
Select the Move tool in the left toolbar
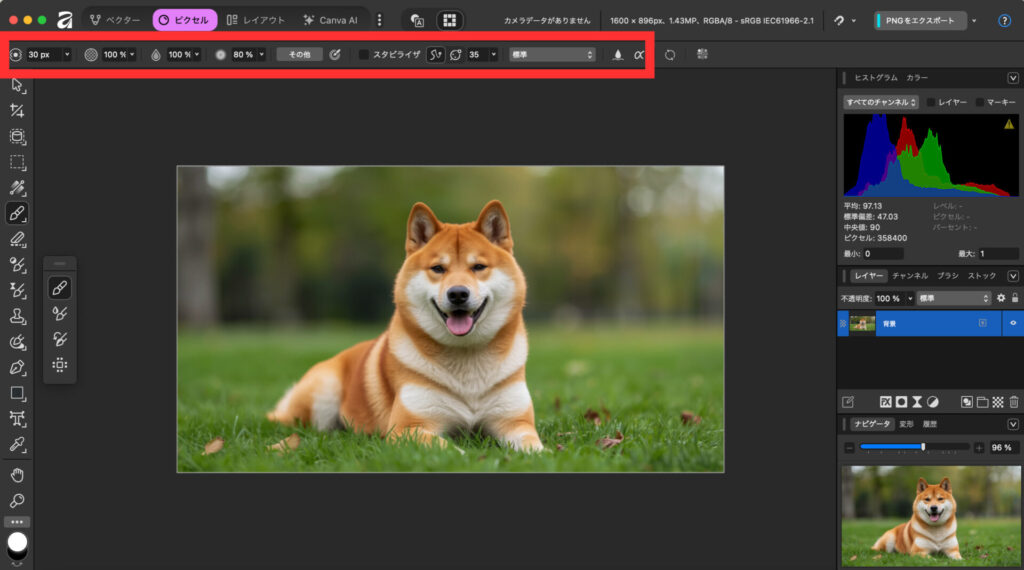pos(17,85)
